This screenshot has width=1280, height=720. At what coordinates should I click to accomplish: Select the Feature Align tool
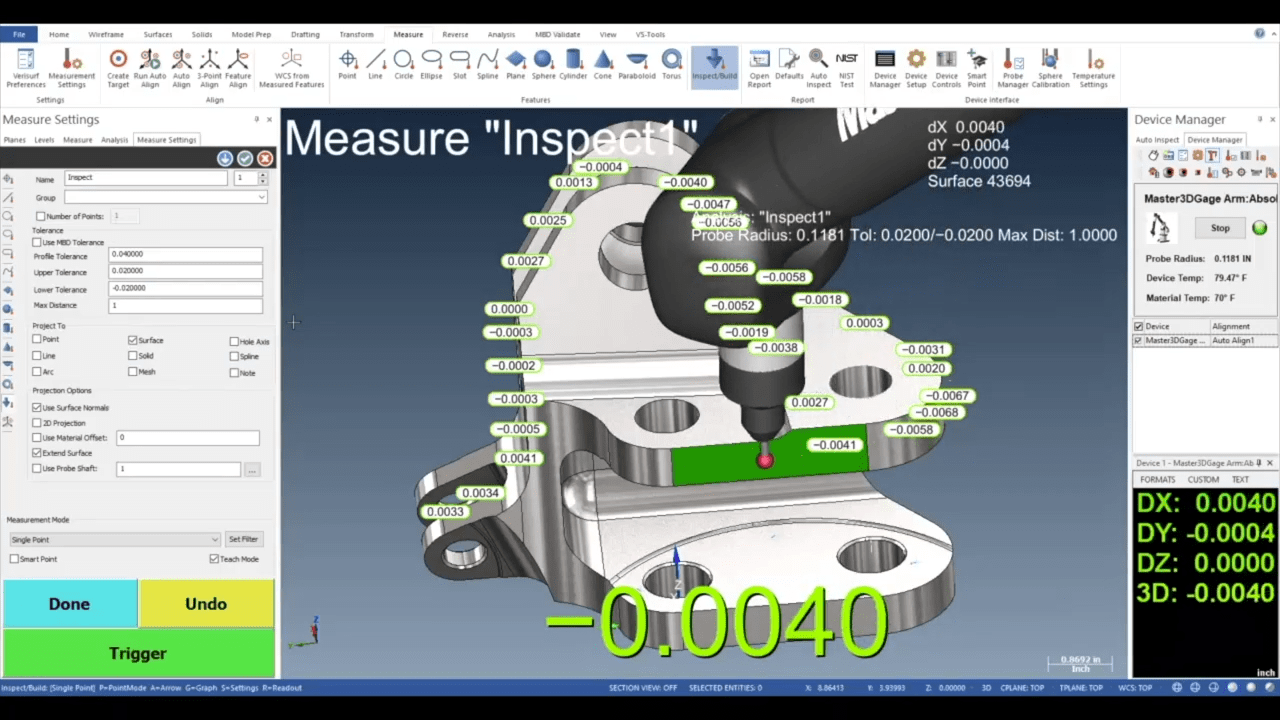coord(238,68)
